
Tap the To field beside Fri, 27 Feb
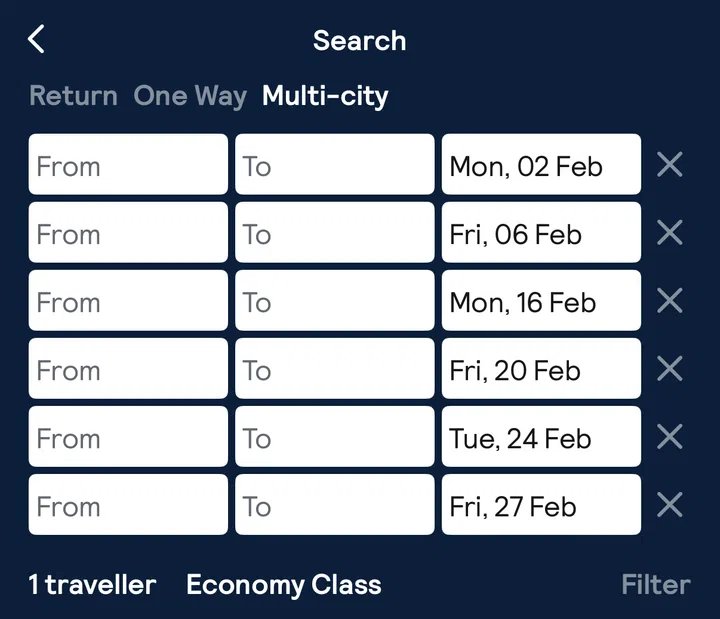tap(335, 505)
